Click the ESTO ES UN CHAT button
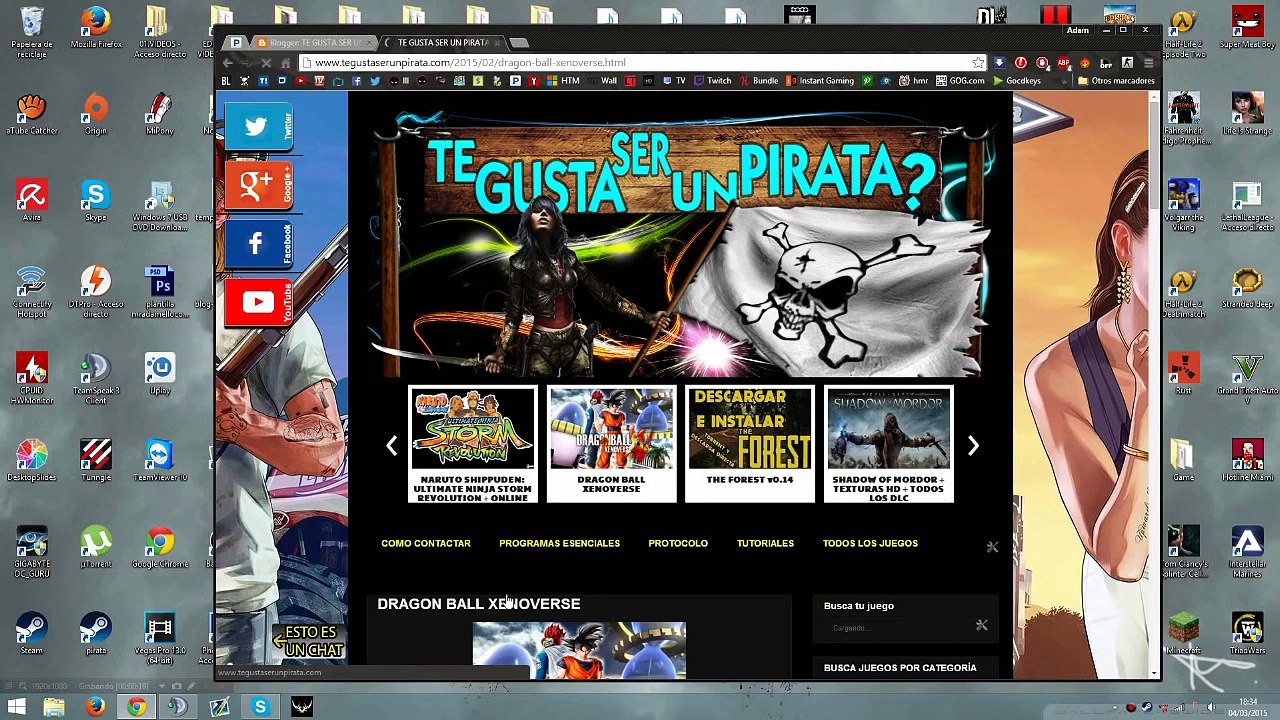Viewport: 1280px width, 720px height. (310, 641)
